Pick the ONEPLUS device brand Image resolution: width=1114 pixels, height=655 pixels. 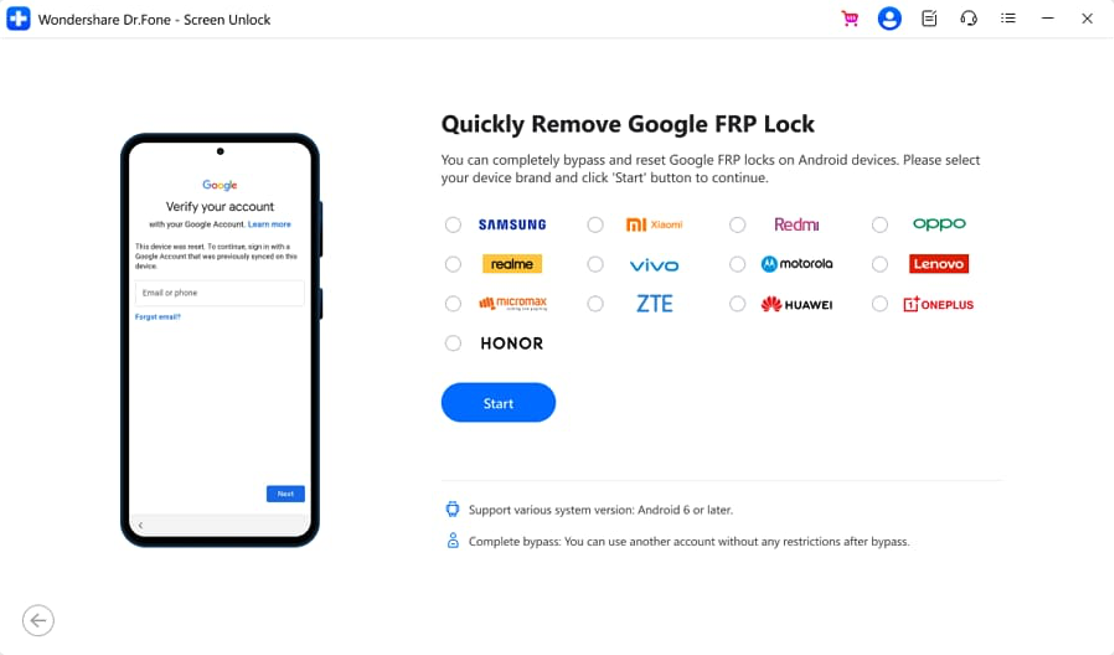click(x=879, y=304)
